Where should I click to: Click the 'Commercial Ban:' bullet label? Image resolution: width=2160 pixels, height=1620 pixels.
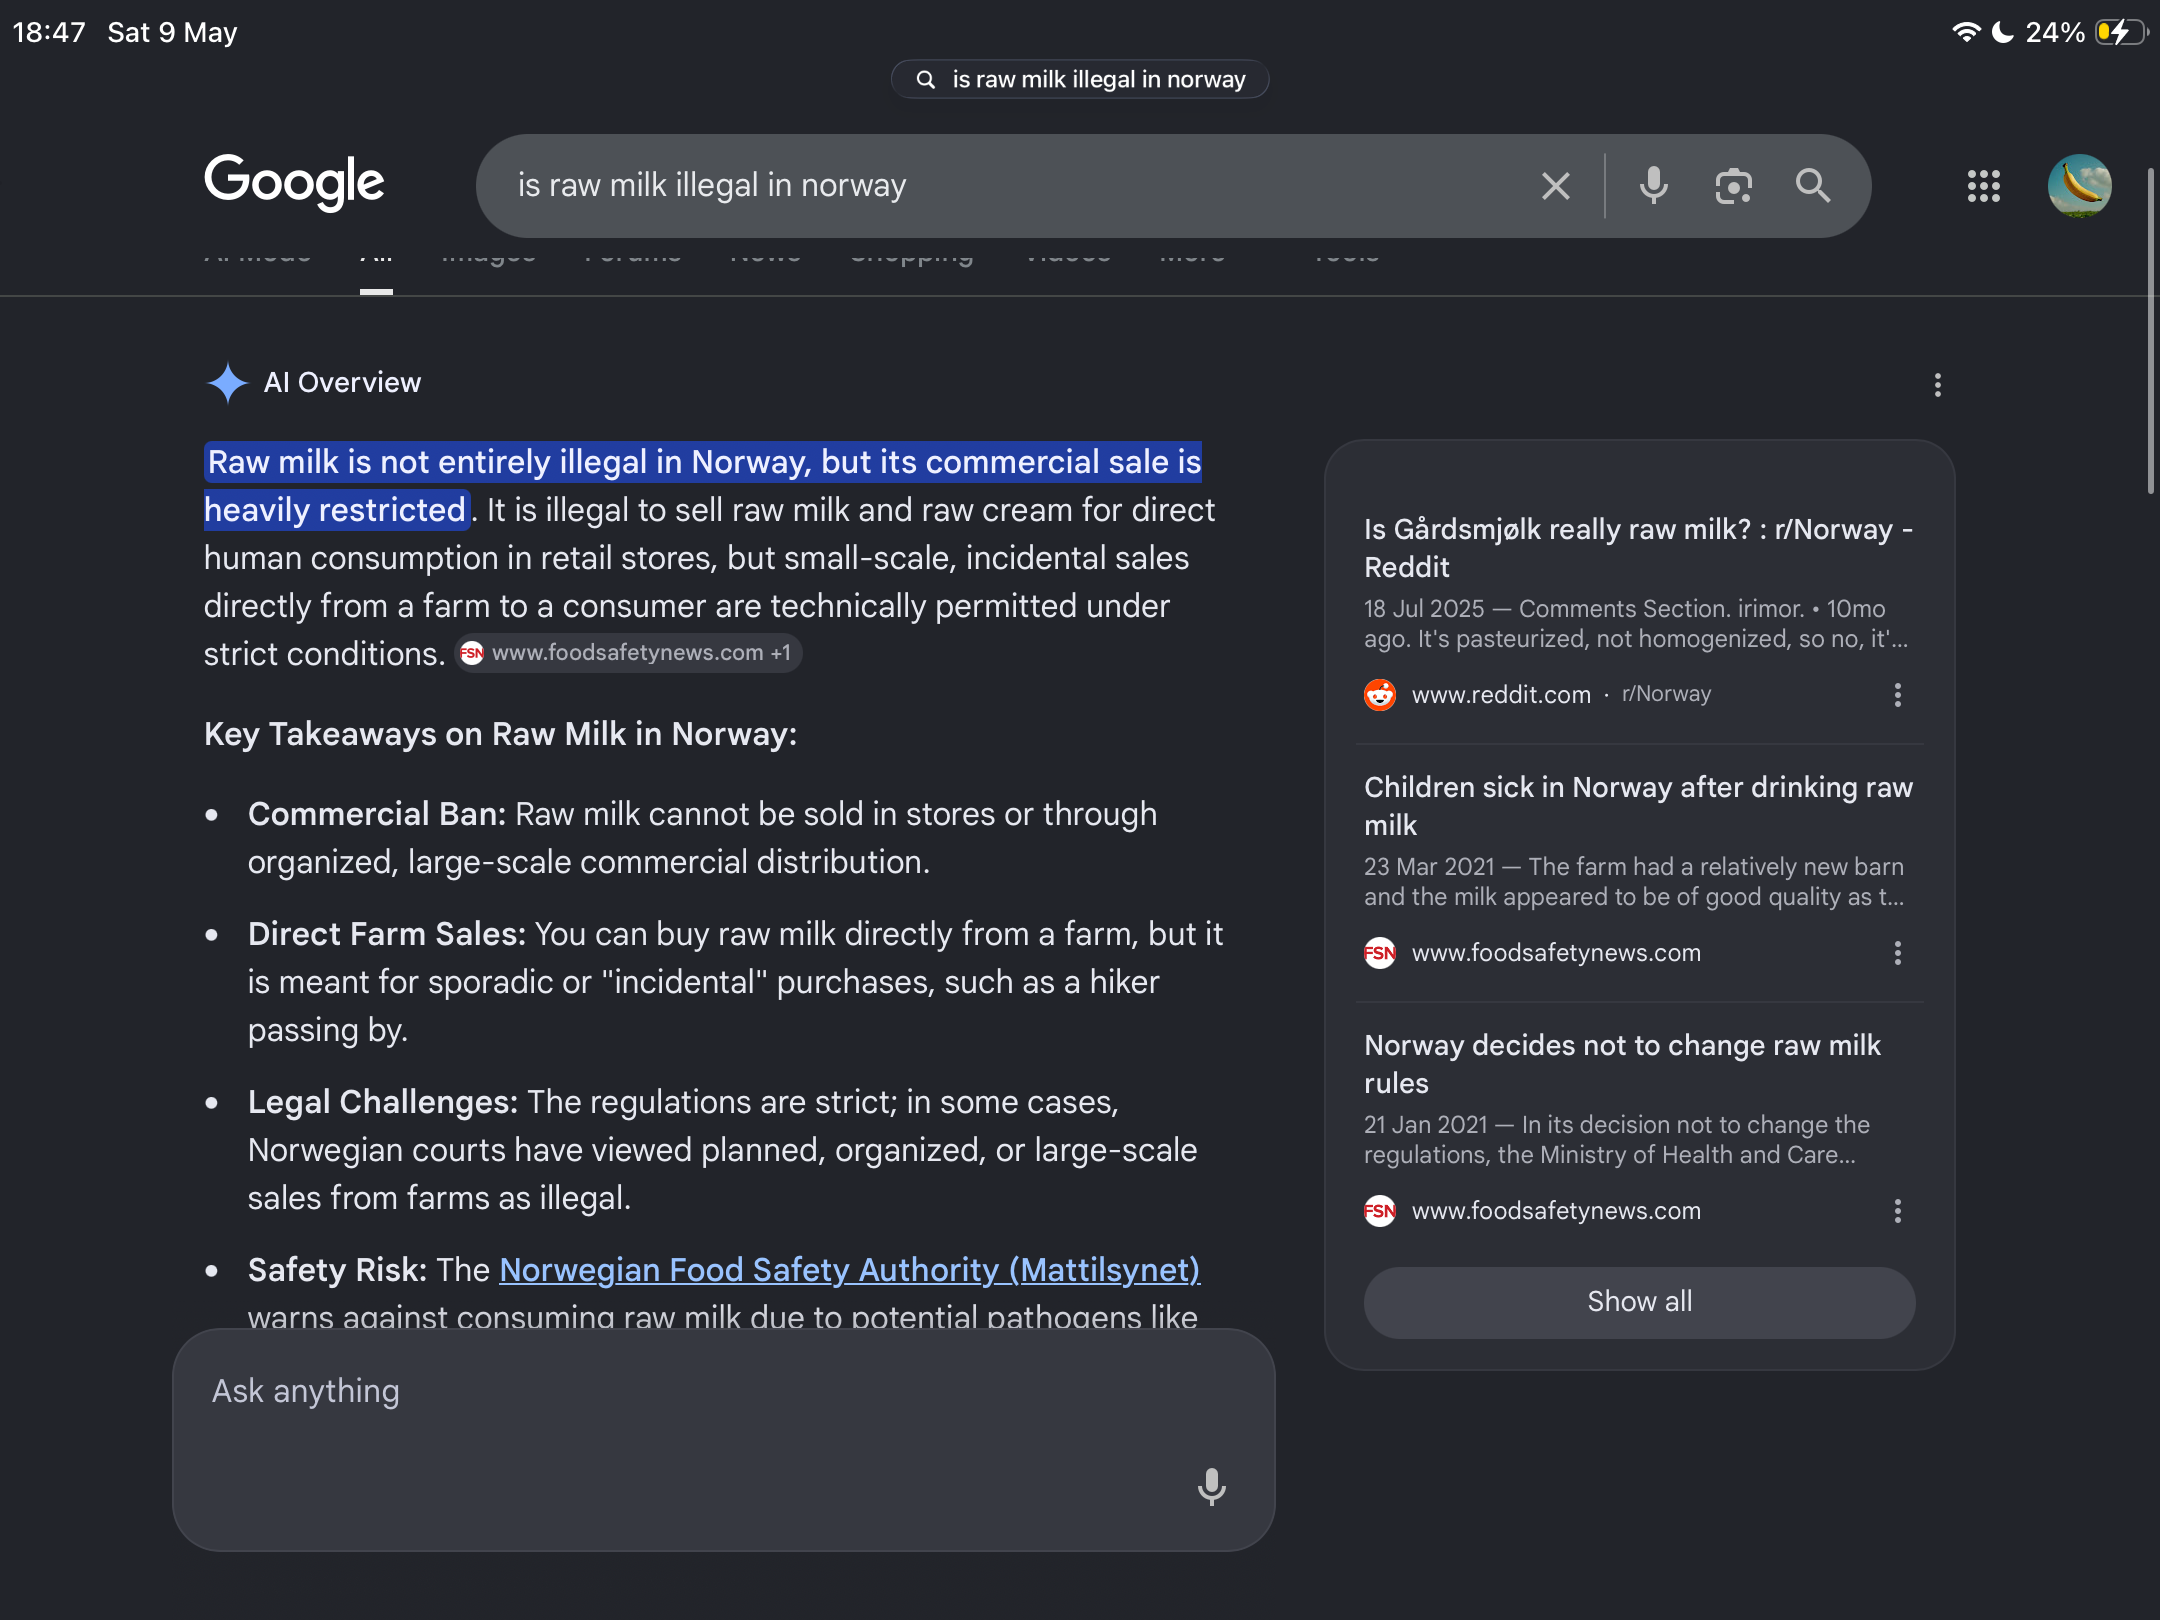[377, 814]
